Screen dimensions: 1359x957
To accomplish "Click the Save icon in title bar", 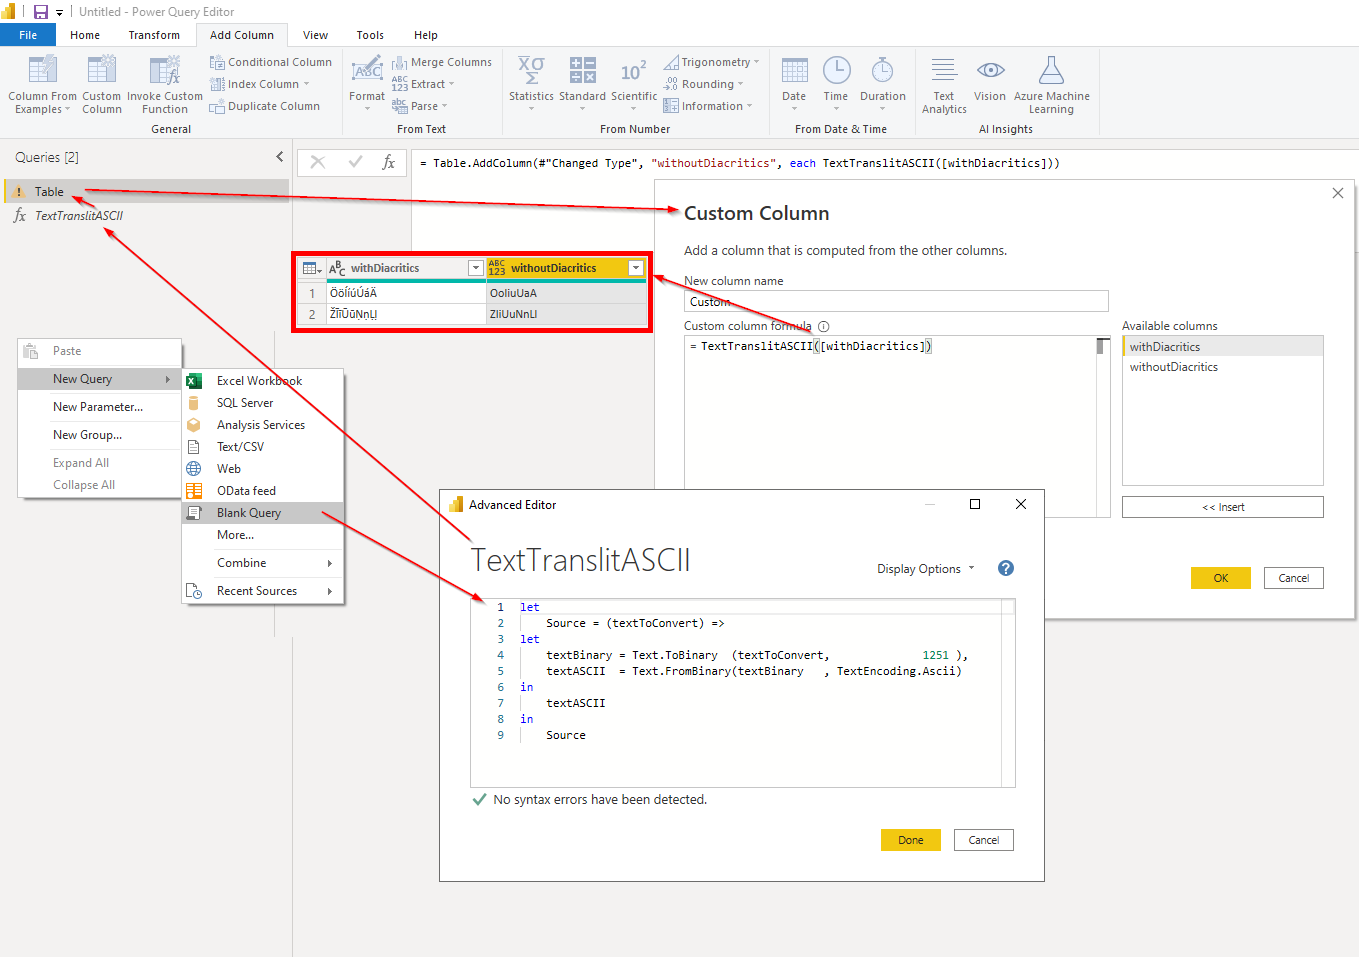I will tap(41, 12).
